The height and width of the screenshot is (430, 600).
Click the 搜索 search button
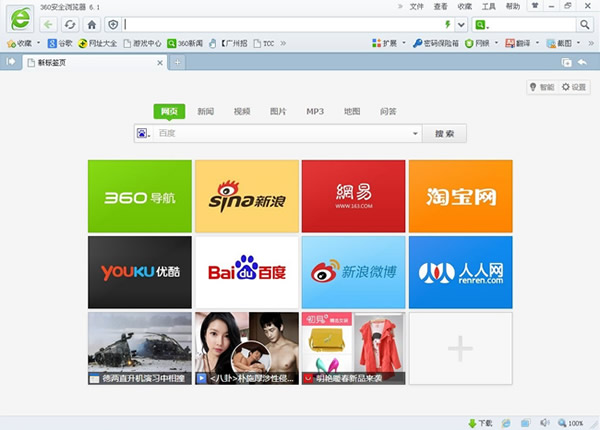[444, 133]
